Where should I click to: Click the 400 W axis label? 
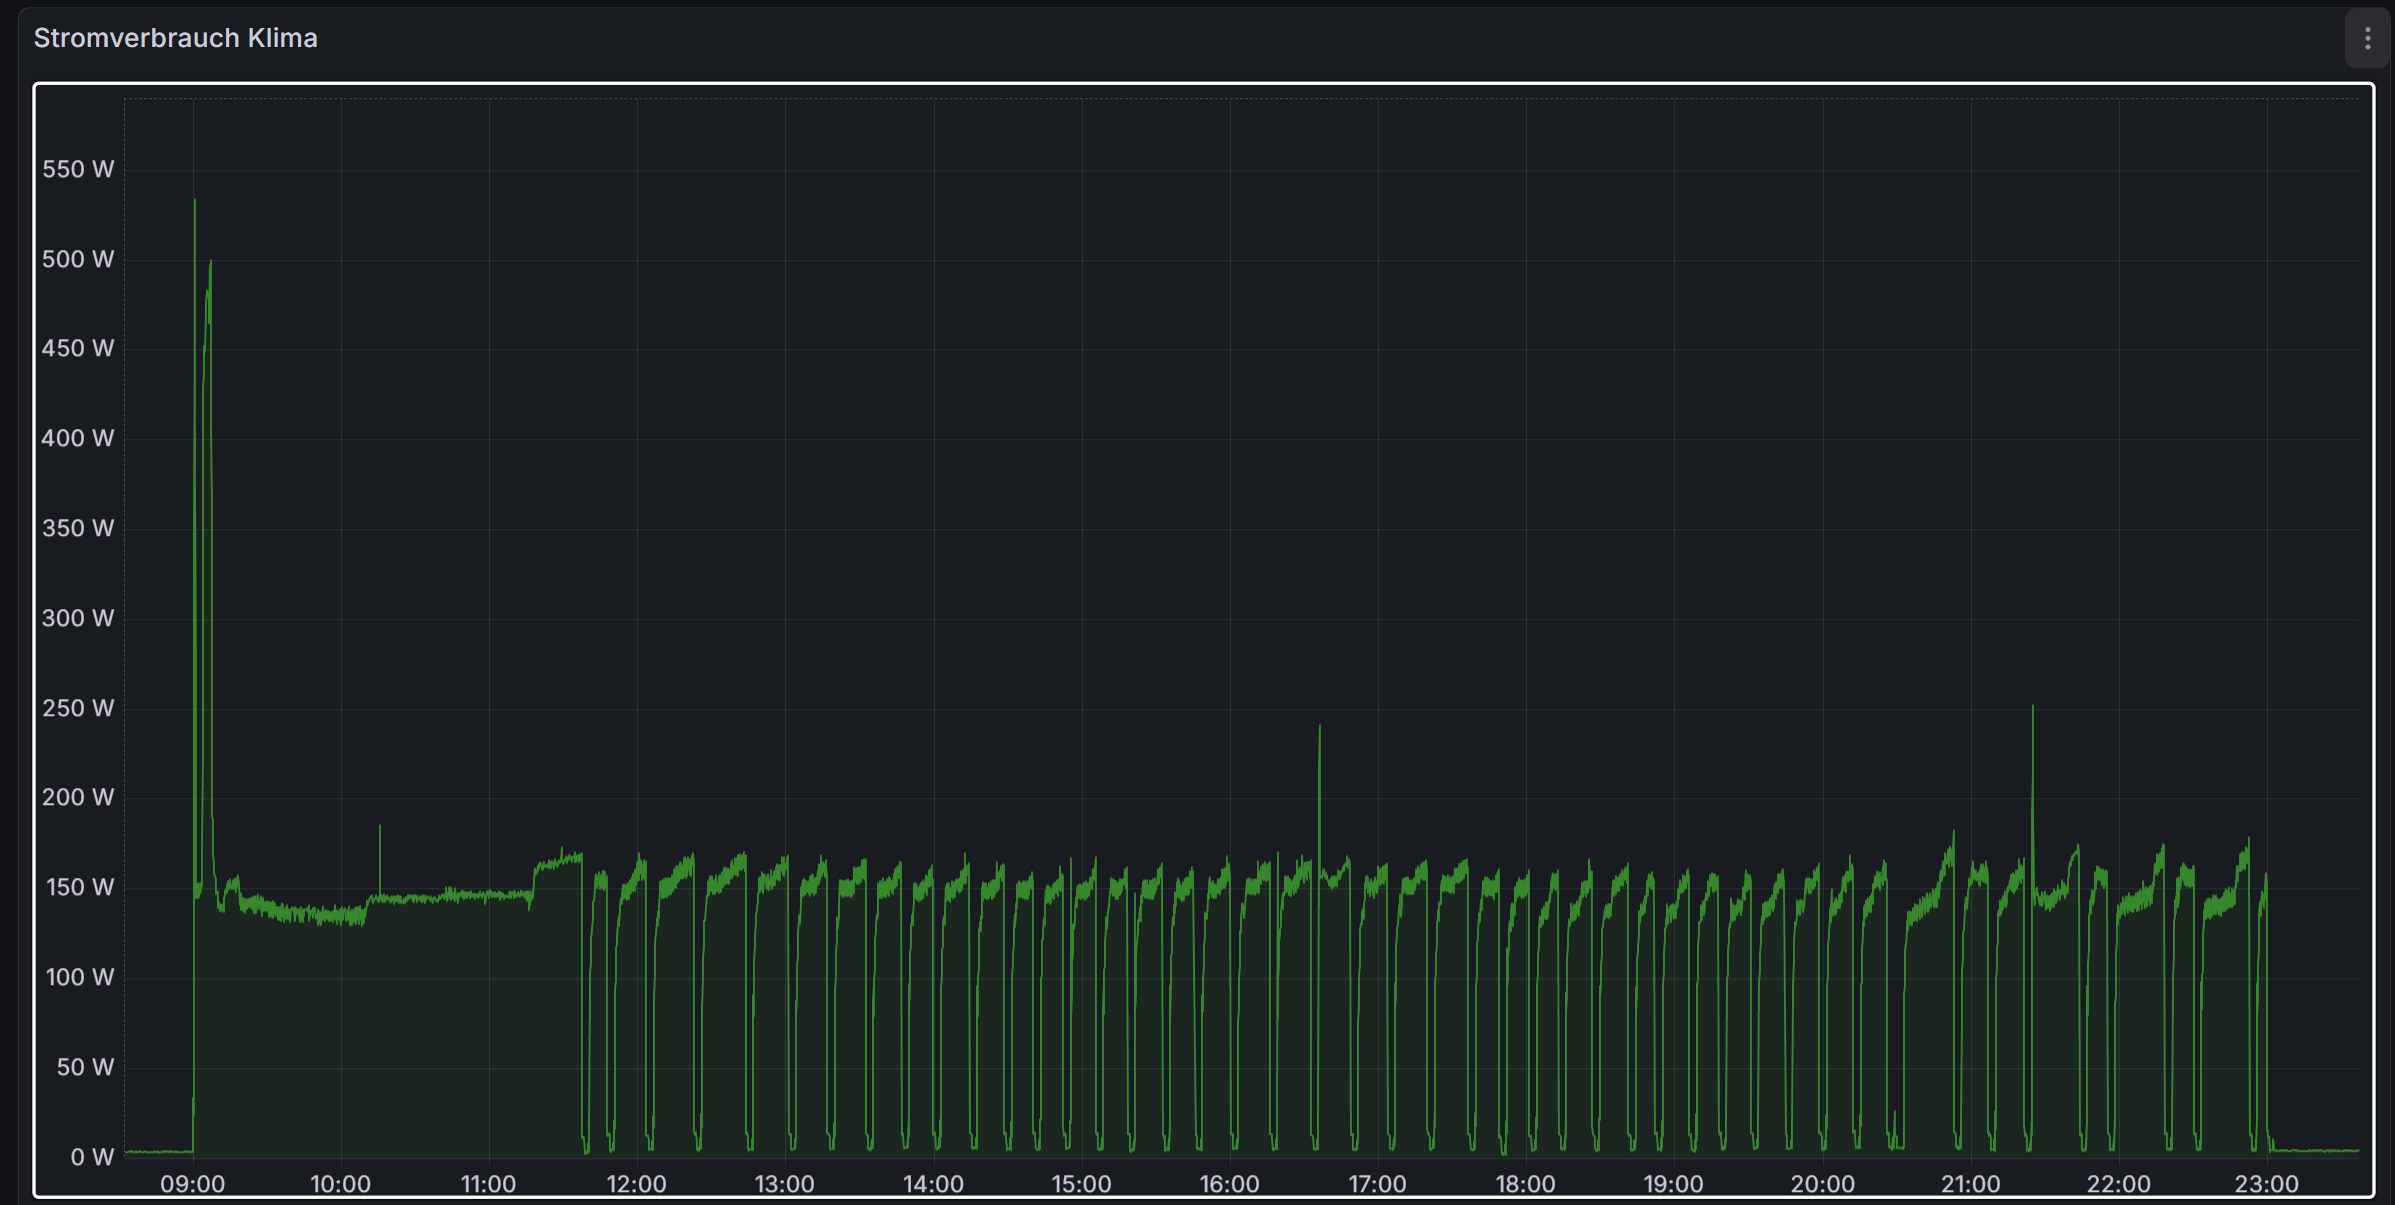(78, 438)
